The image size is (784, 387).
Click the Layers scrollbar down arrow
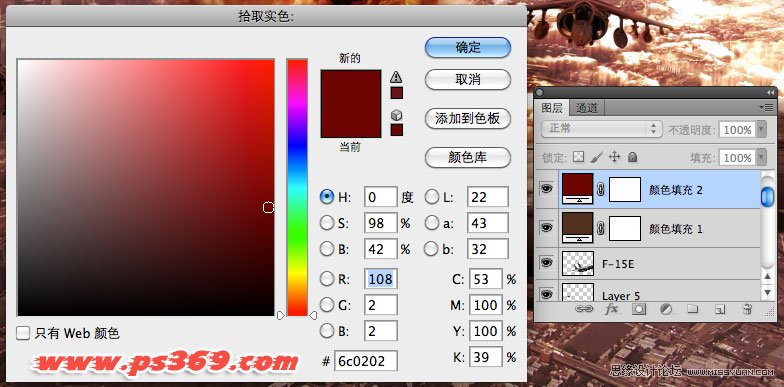768,292
